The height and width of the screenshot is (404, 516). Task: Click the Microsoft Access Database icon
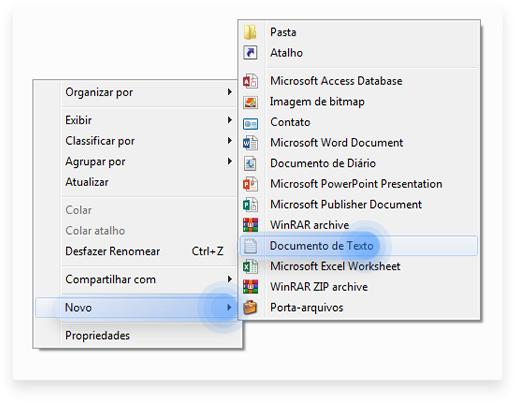pos(250,81)
